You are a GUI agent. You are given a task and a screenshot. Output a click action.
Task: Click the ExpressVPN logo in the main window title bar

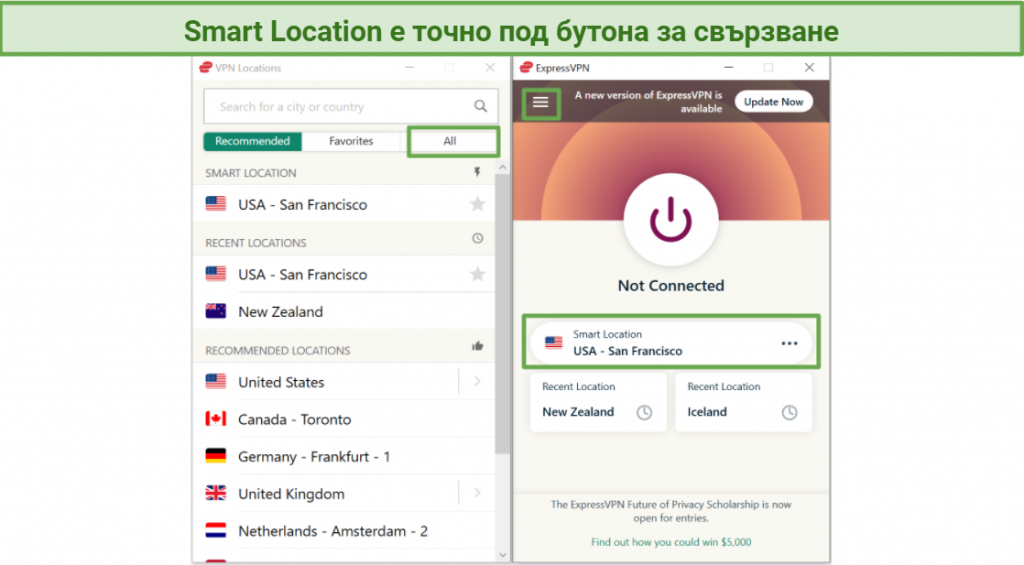coord(526,67)
